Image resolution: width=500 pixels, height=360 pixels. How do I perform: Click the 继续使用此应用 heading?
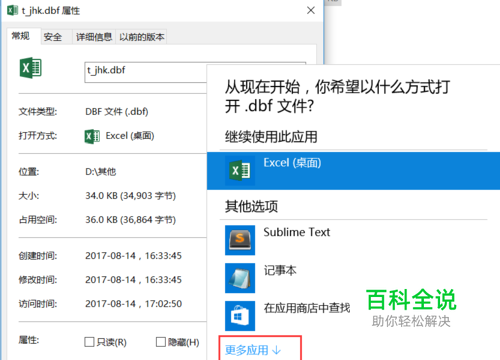[x=271, y=137]
